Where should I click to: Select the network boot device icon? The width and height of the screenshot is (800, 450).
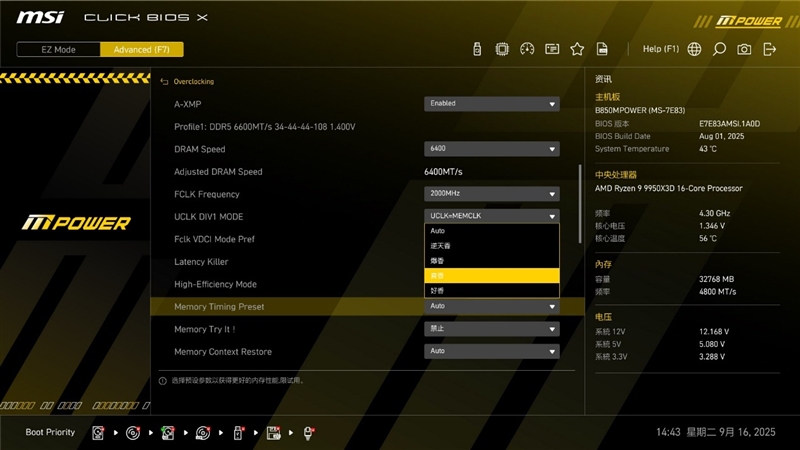308,433
